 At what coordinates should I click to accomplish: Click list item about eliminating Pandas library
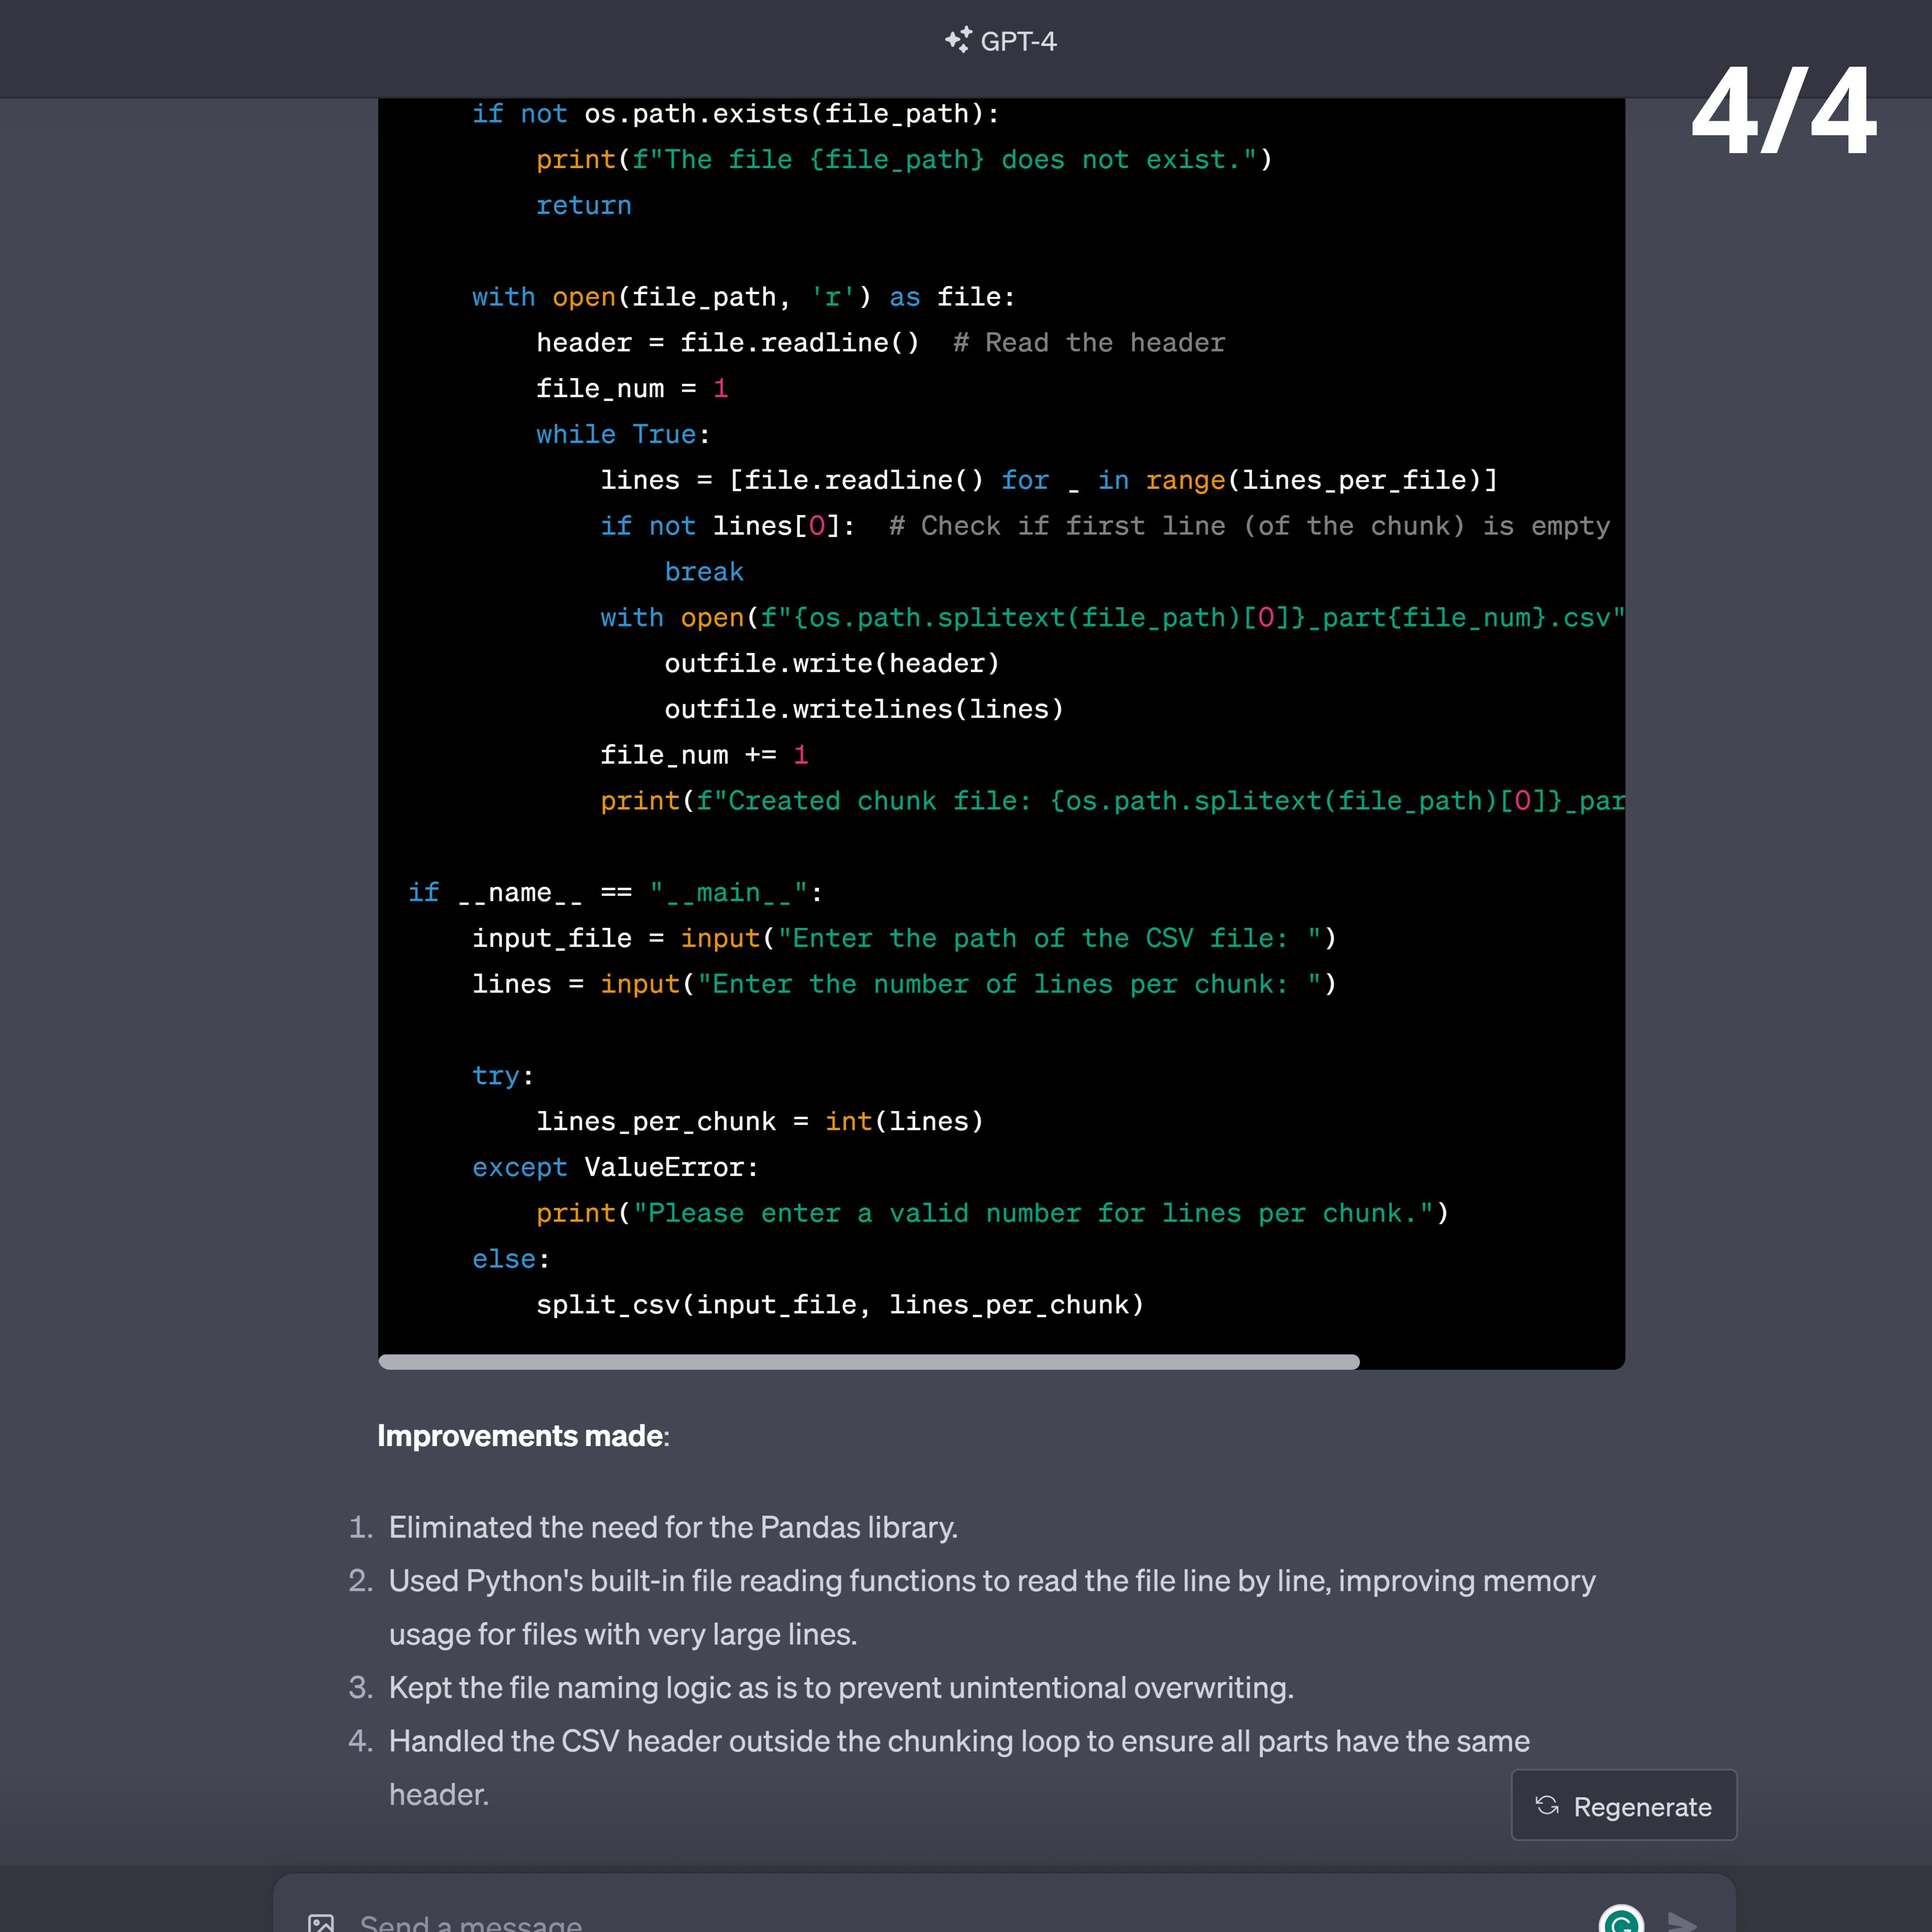click(x=673, y=1527)
